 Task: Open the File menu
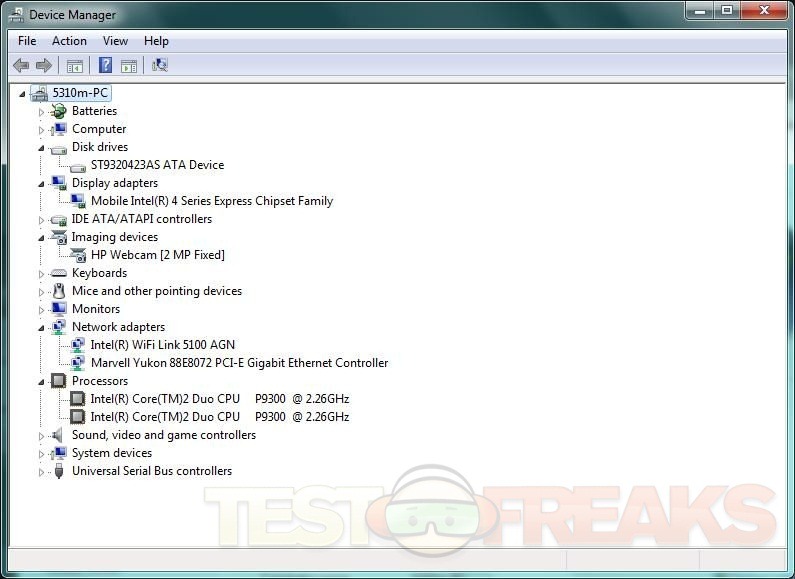[x=27, y=41]
